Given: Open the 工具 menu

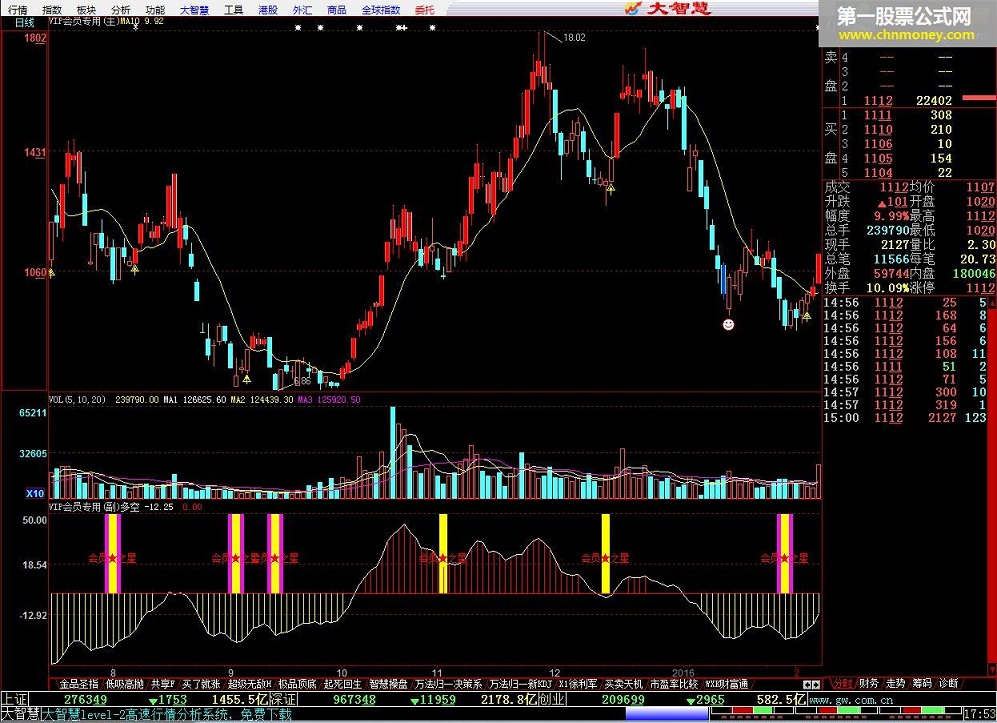Looking at the screenshot, I should click(x=234, y=10).
